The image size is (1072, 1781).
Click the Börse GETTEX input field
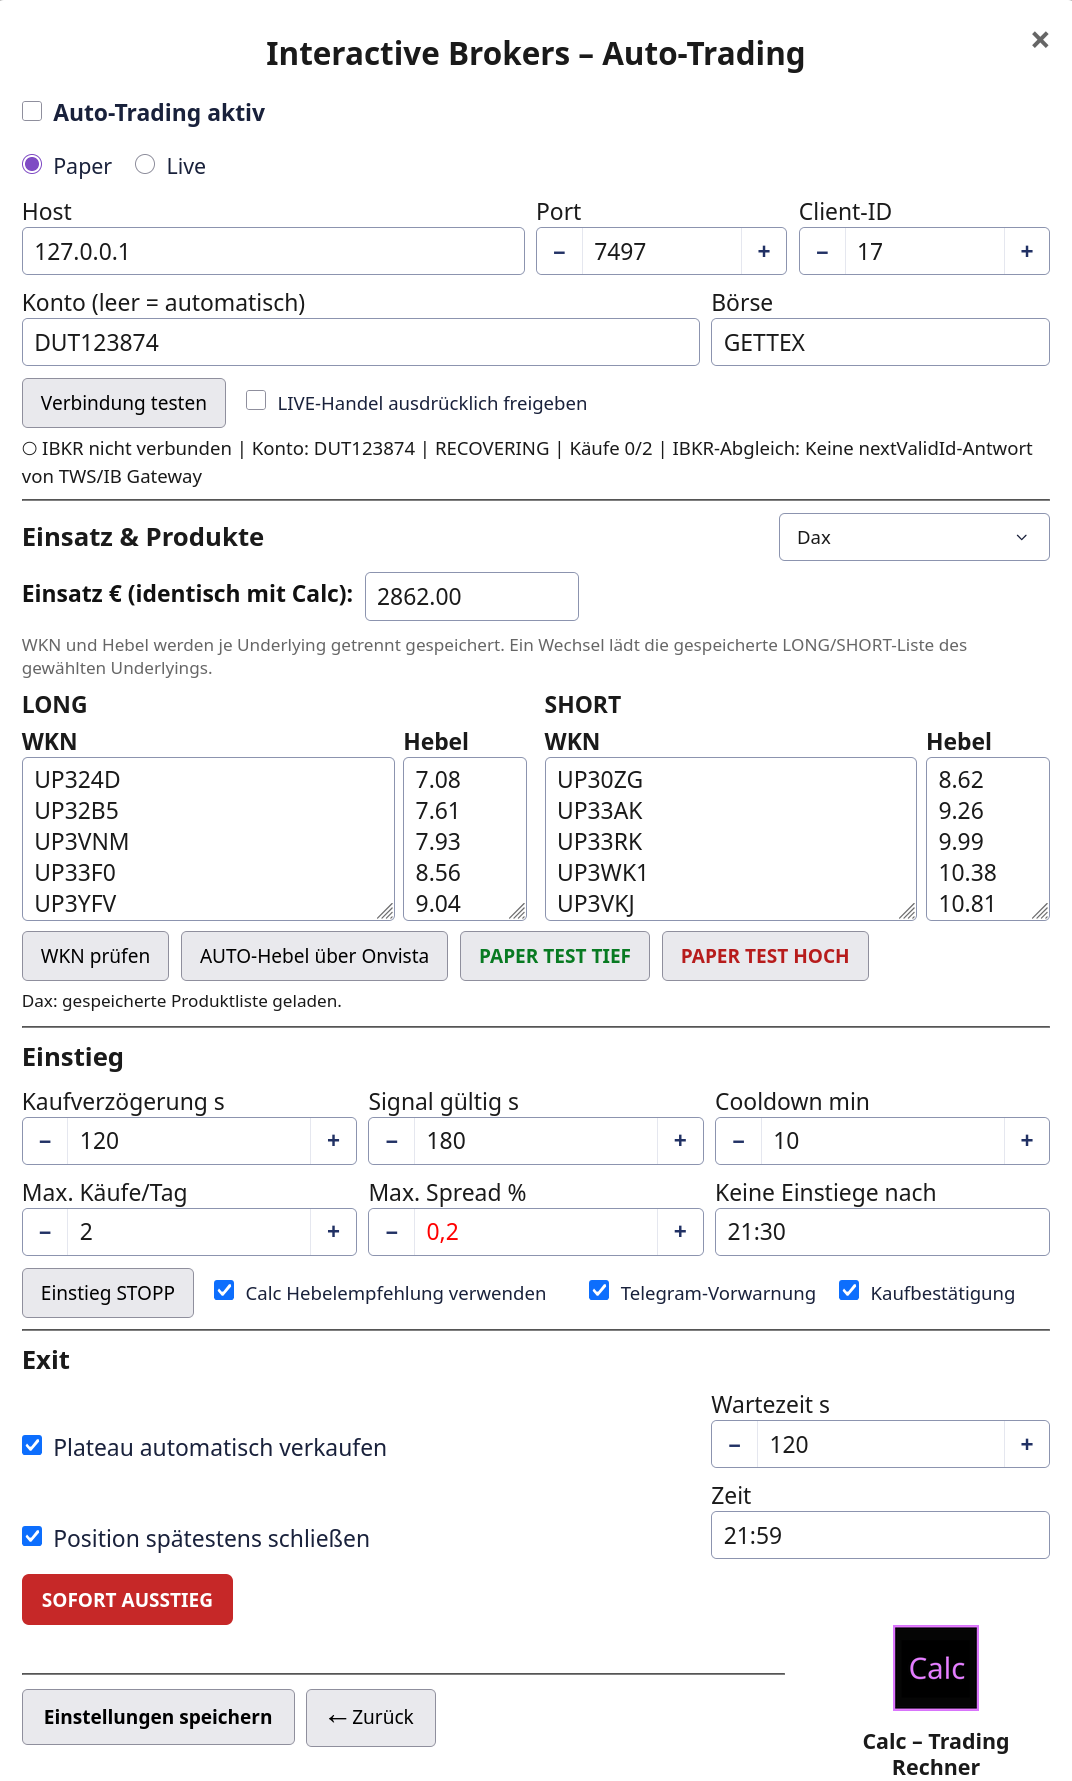[880, 342]
